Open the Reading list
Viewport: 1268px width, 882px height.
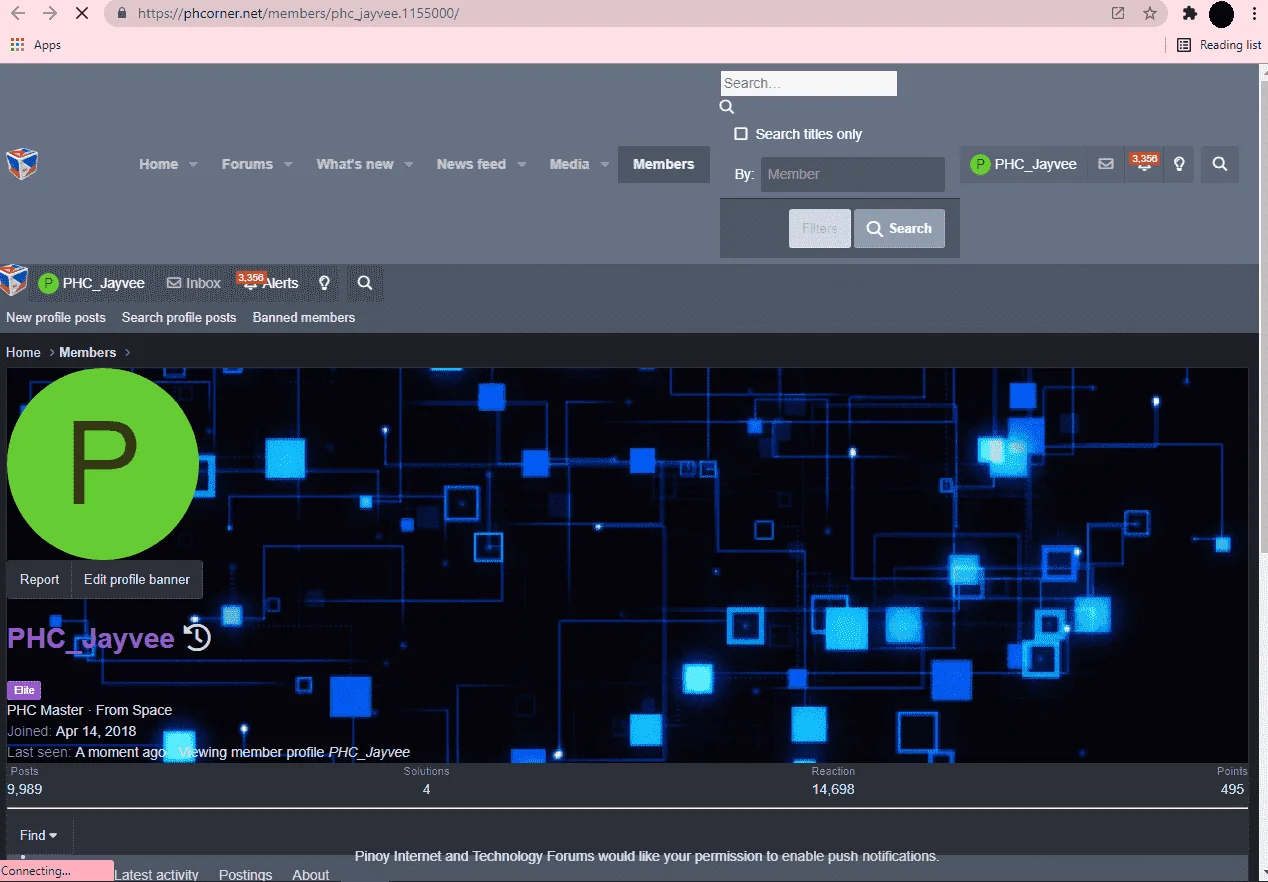coord(1219,45)
